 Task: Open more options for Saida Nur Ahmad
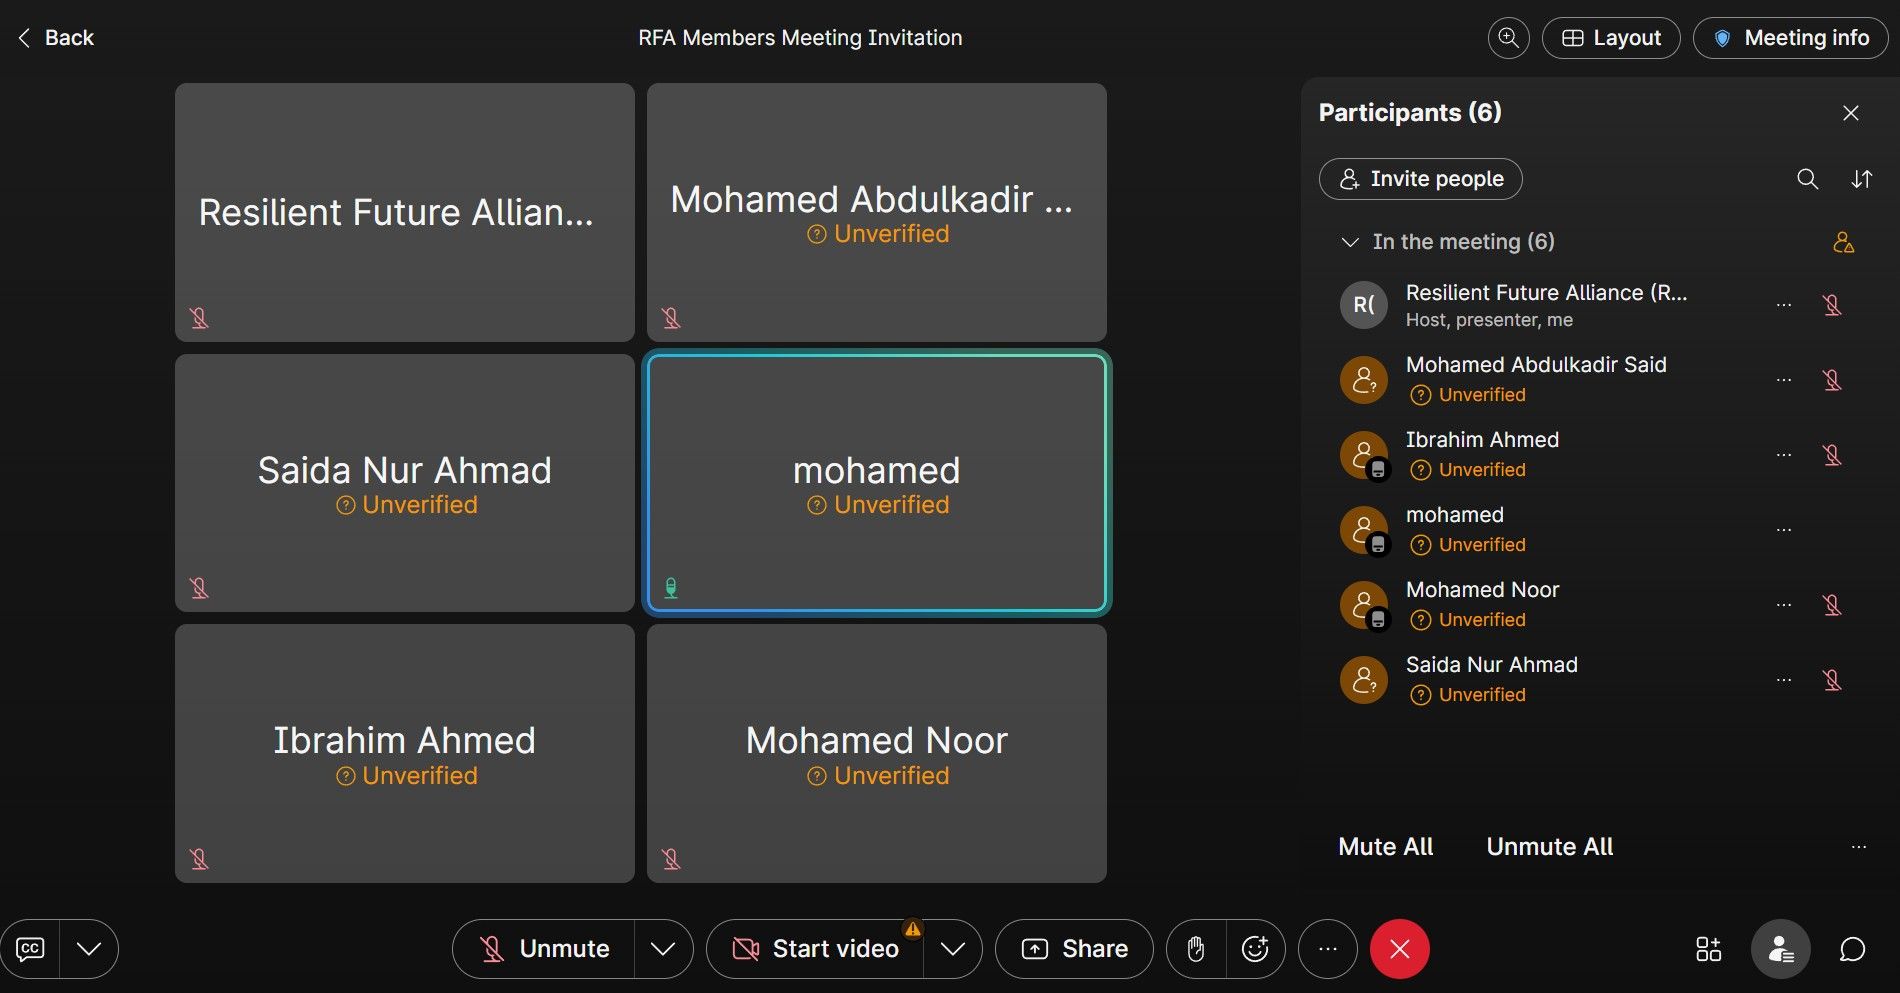coord(1784,680)
